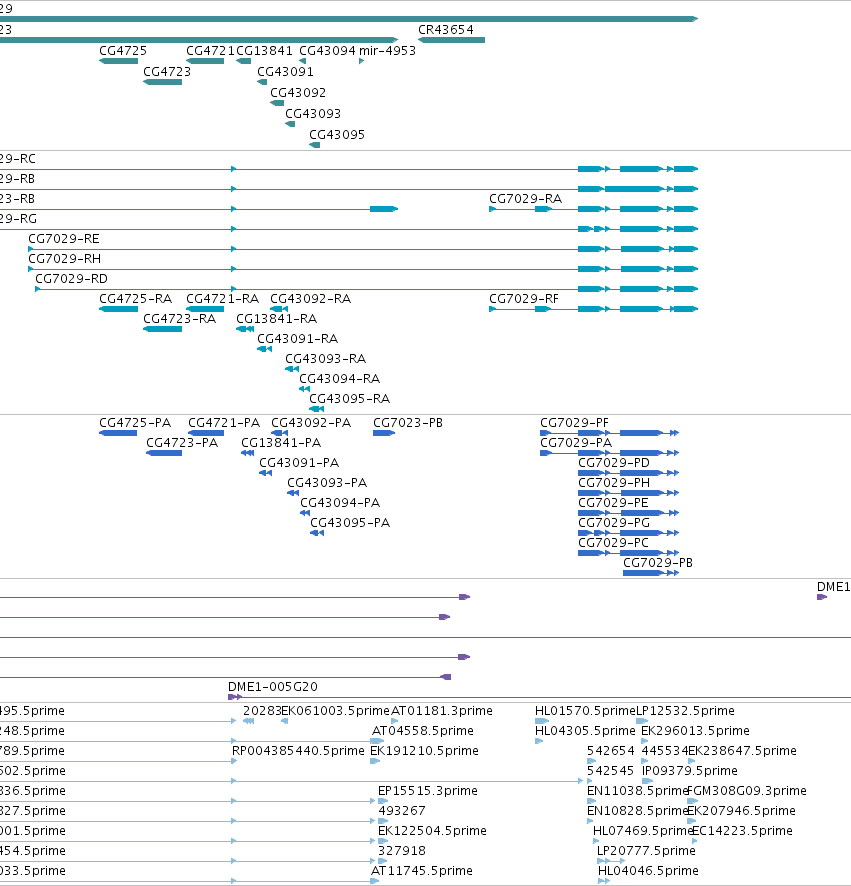Image resolution: width=851 pixels, height=886 pixels.
Task: Select the CG7029-RA transcript label
Action: point(525,199)
